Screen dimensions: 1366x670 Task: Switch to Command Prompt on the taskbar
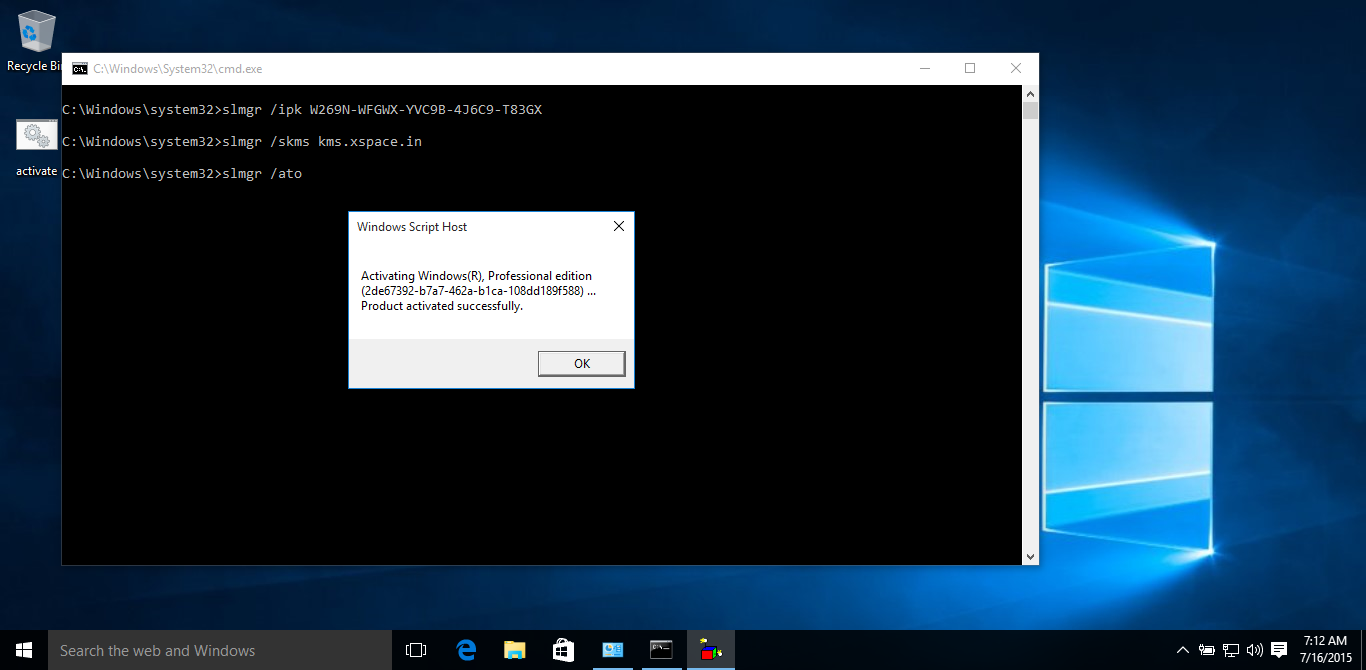[x=661, y=650]
